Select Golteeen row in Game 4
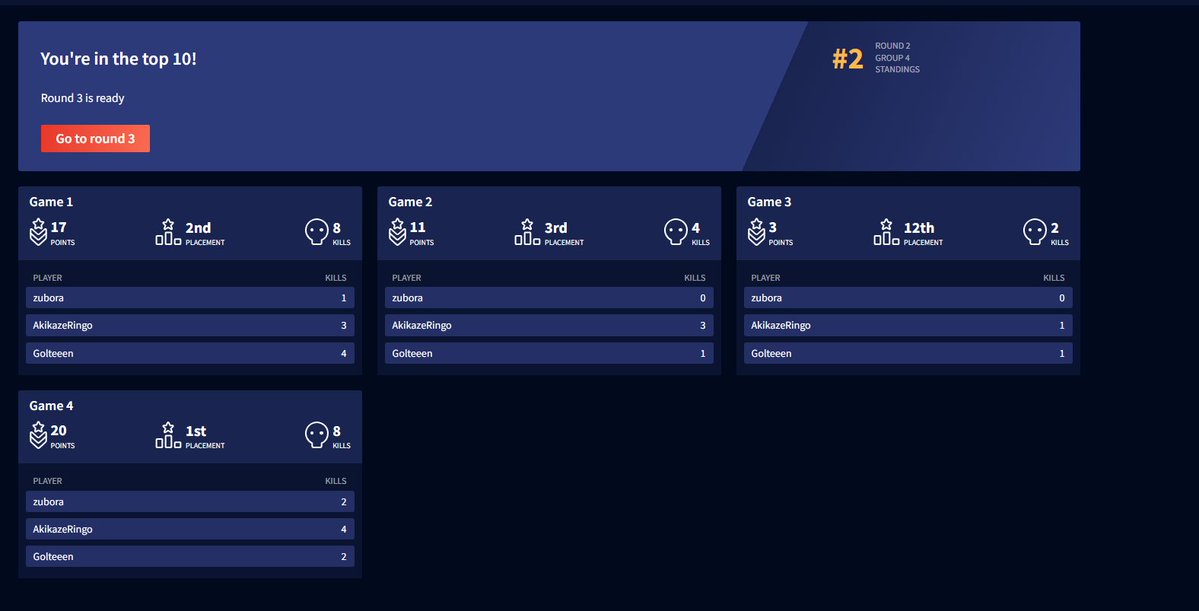This screenshot has height=611, width=1199. click(190, 557)
